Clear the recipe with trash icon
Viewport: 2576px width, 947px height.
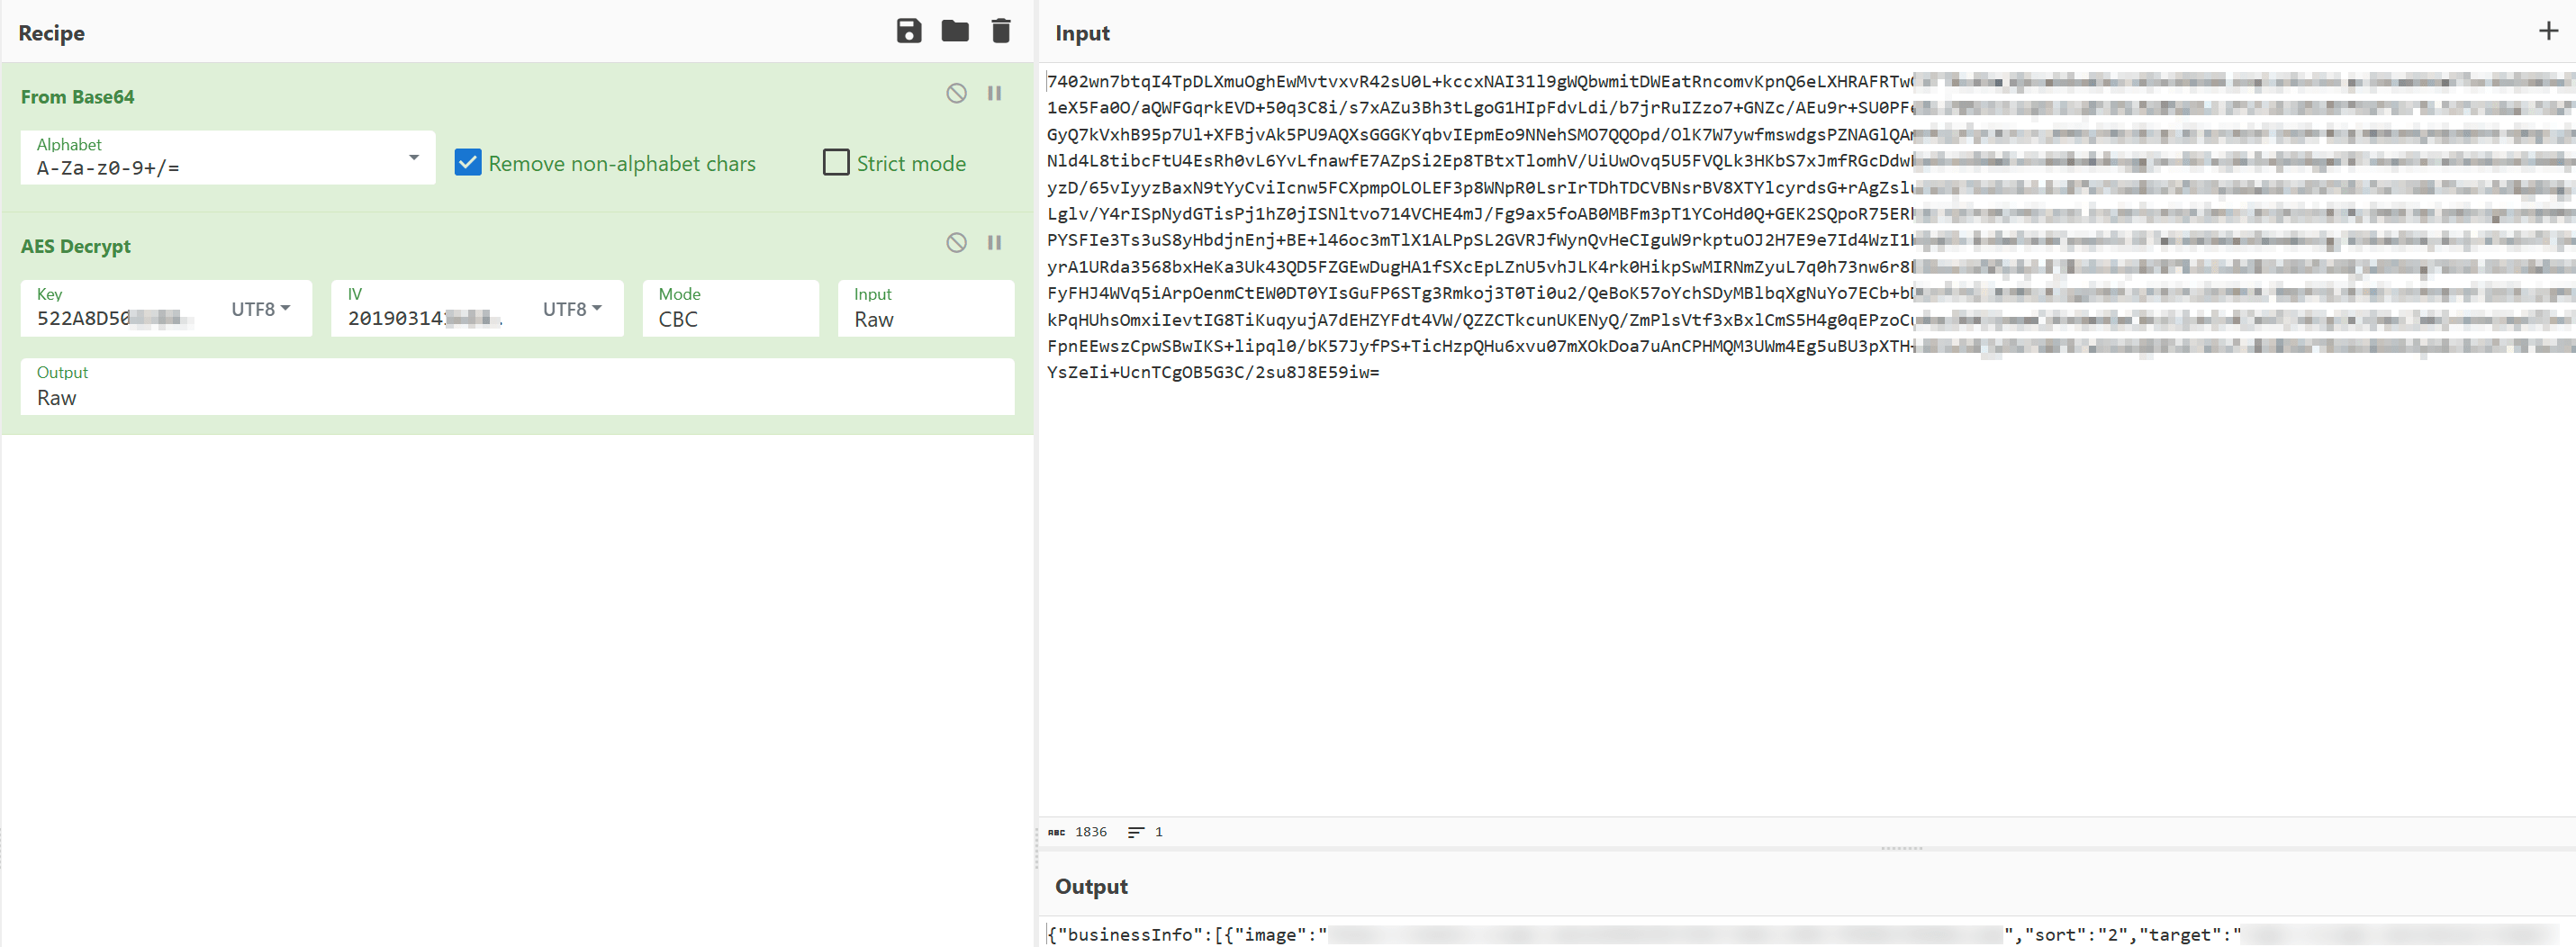coord(1000,31)
